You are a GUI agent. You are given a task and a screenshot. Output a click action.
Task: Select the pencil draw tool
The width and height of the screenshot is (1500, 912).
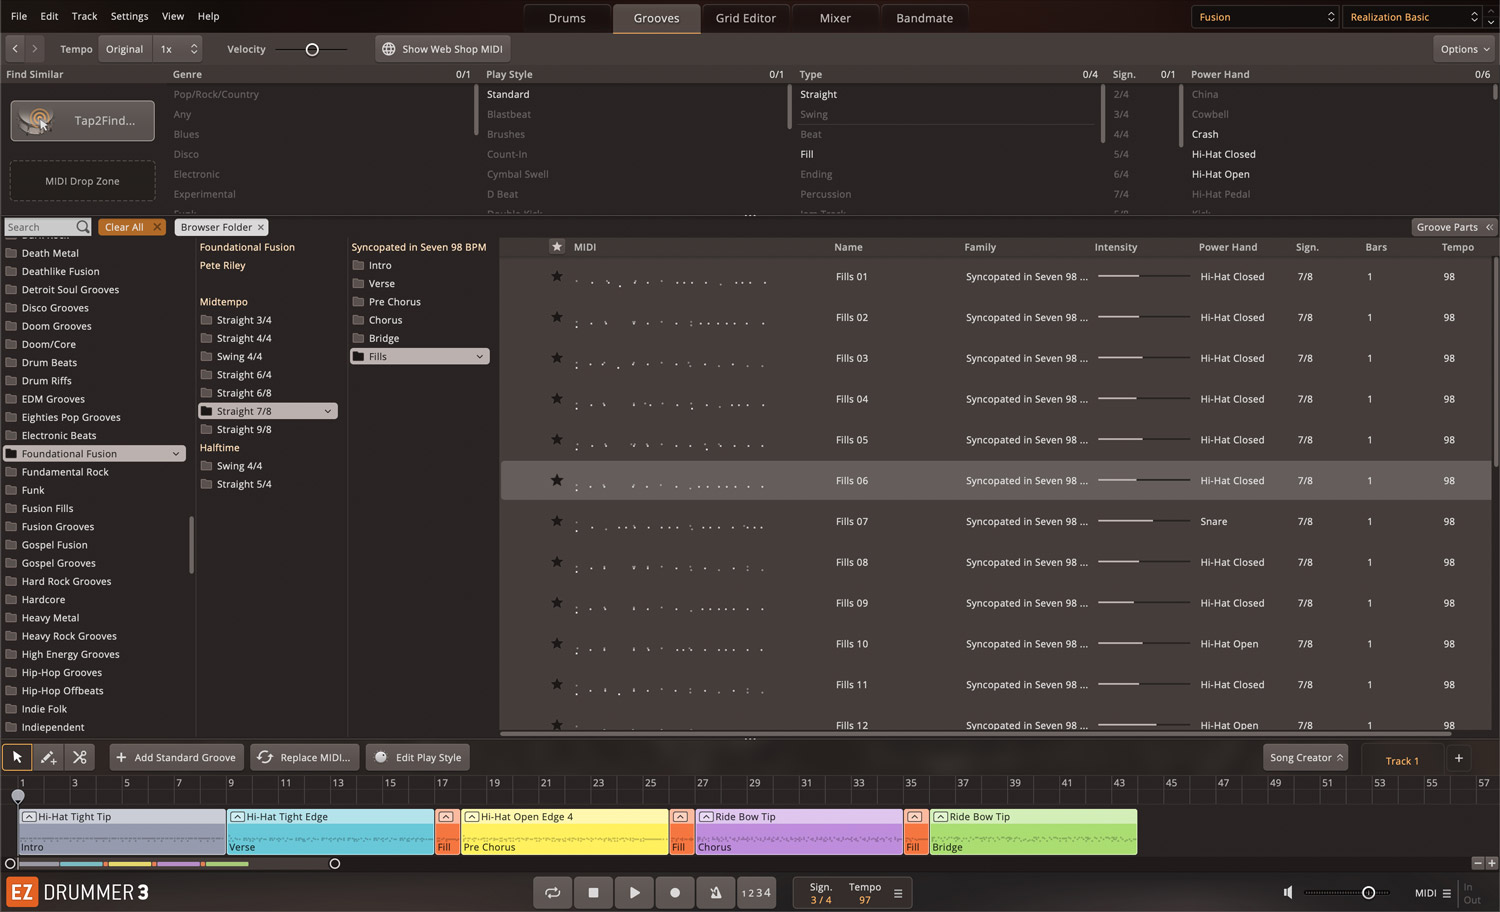pos(48,758)
